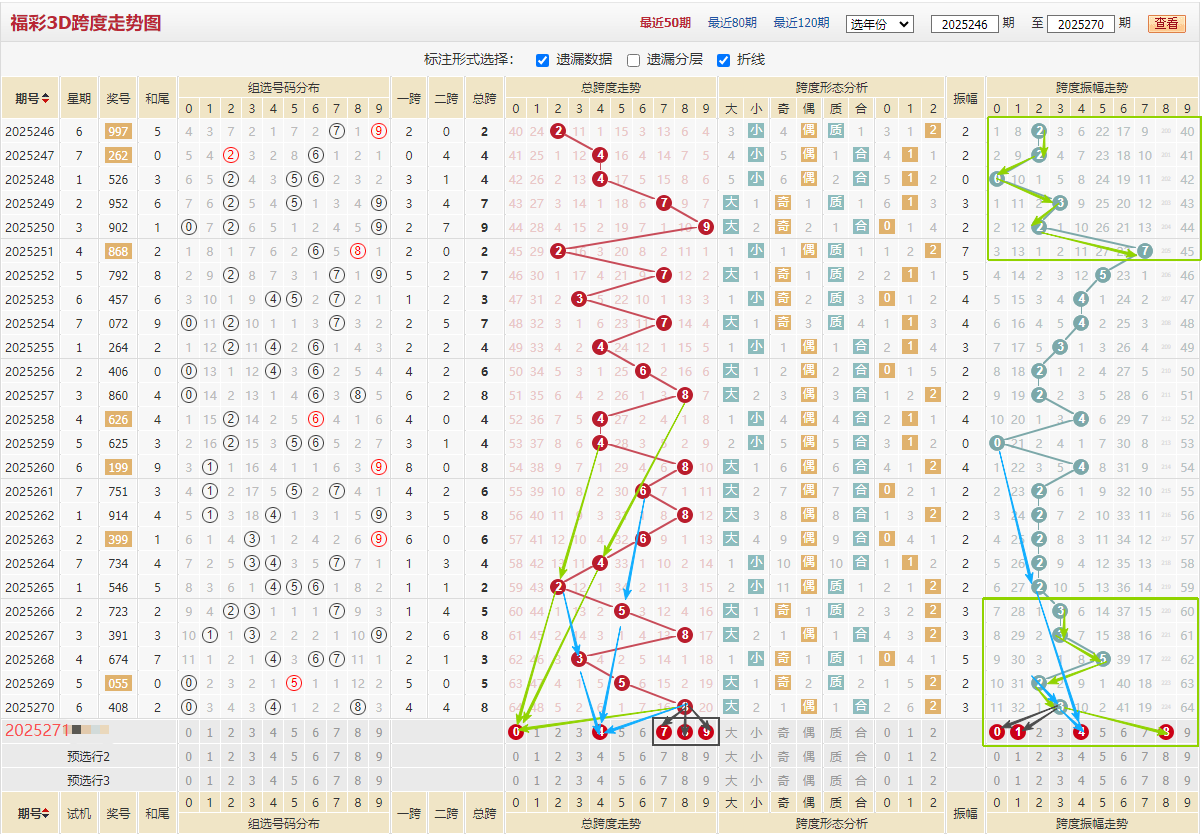The image size is (1204, 834).
Task: Click the top 跨度振幅走势 header
Action: coord(1091,88)
